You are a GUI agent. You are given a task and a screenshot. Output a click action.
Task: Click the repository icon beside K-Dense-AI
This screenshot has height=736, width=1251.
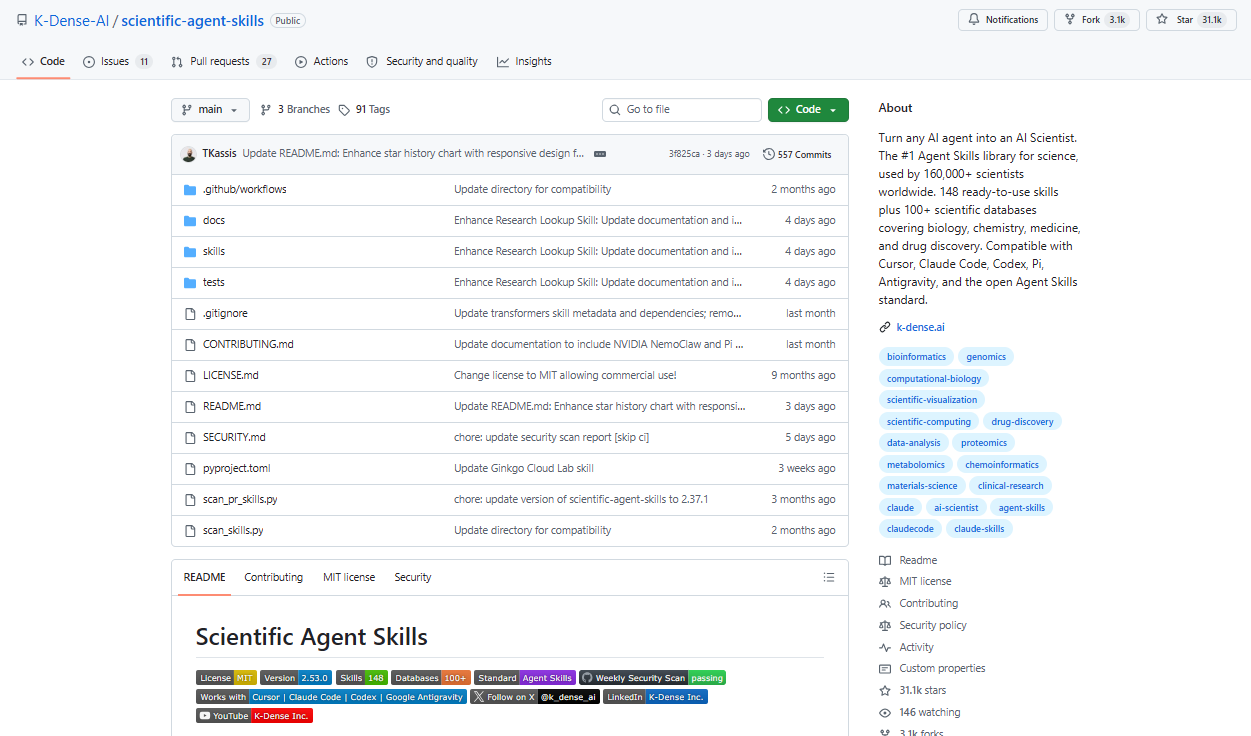coord(22,20)
